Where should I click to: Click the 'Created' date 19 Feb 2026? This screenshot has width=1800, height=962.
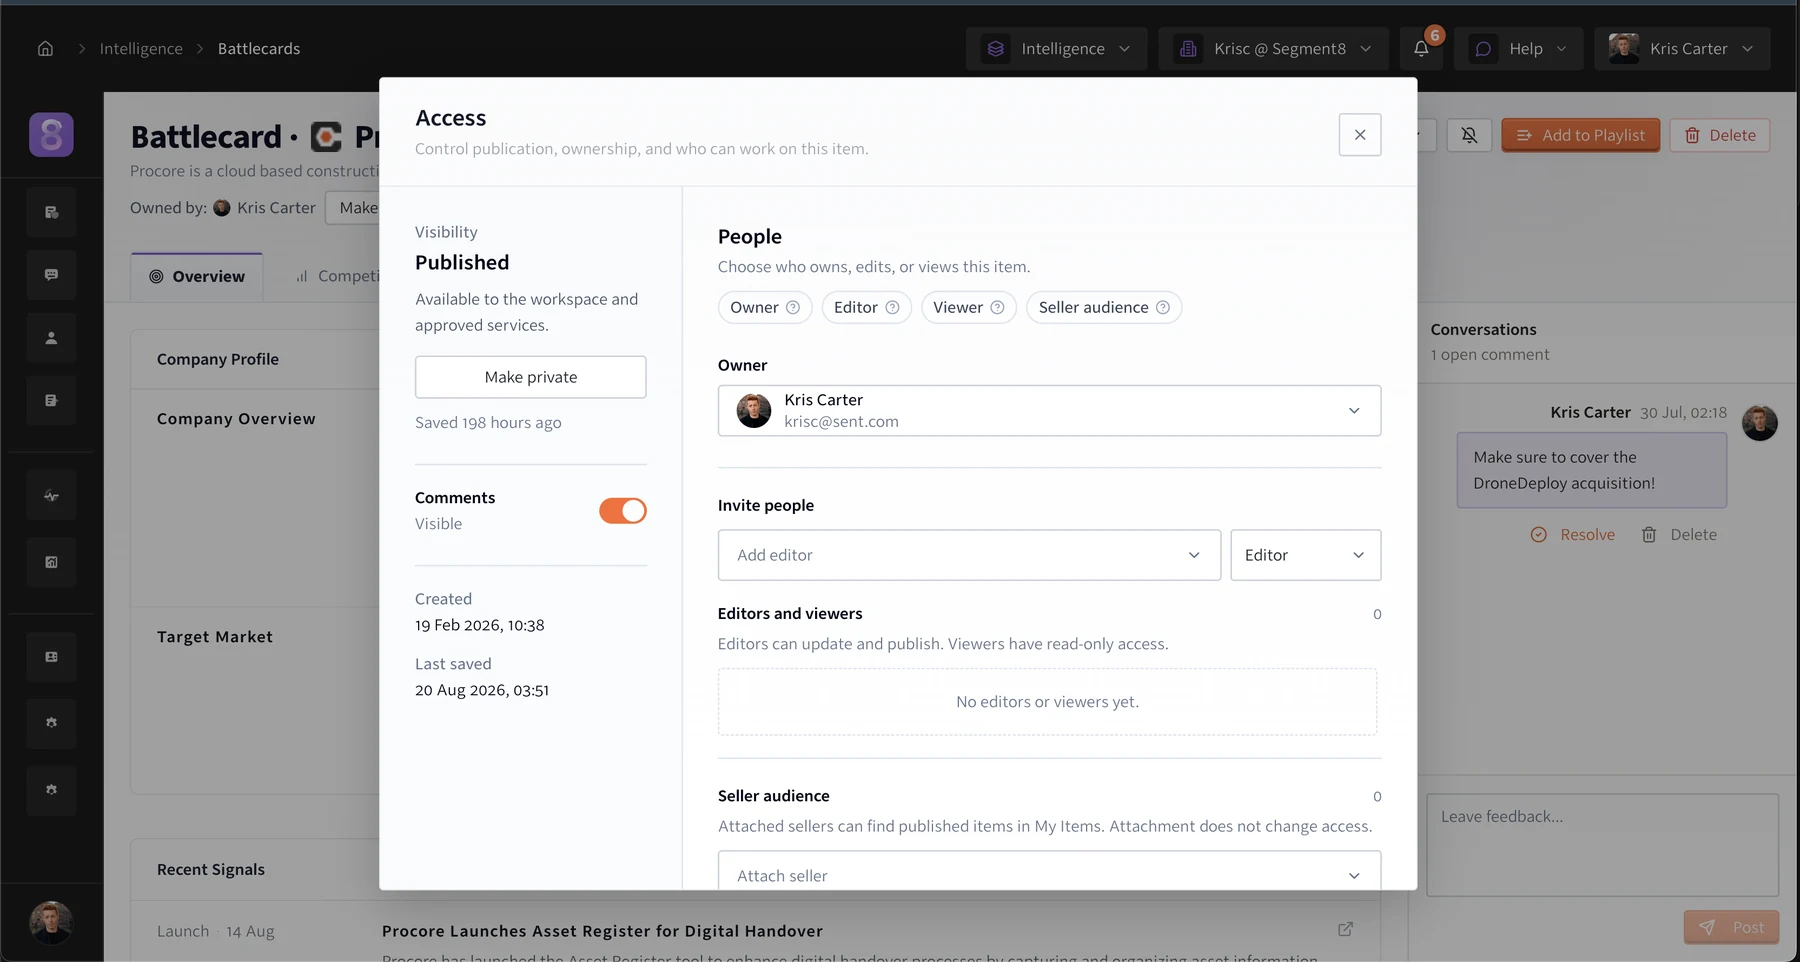click(480, 625)
